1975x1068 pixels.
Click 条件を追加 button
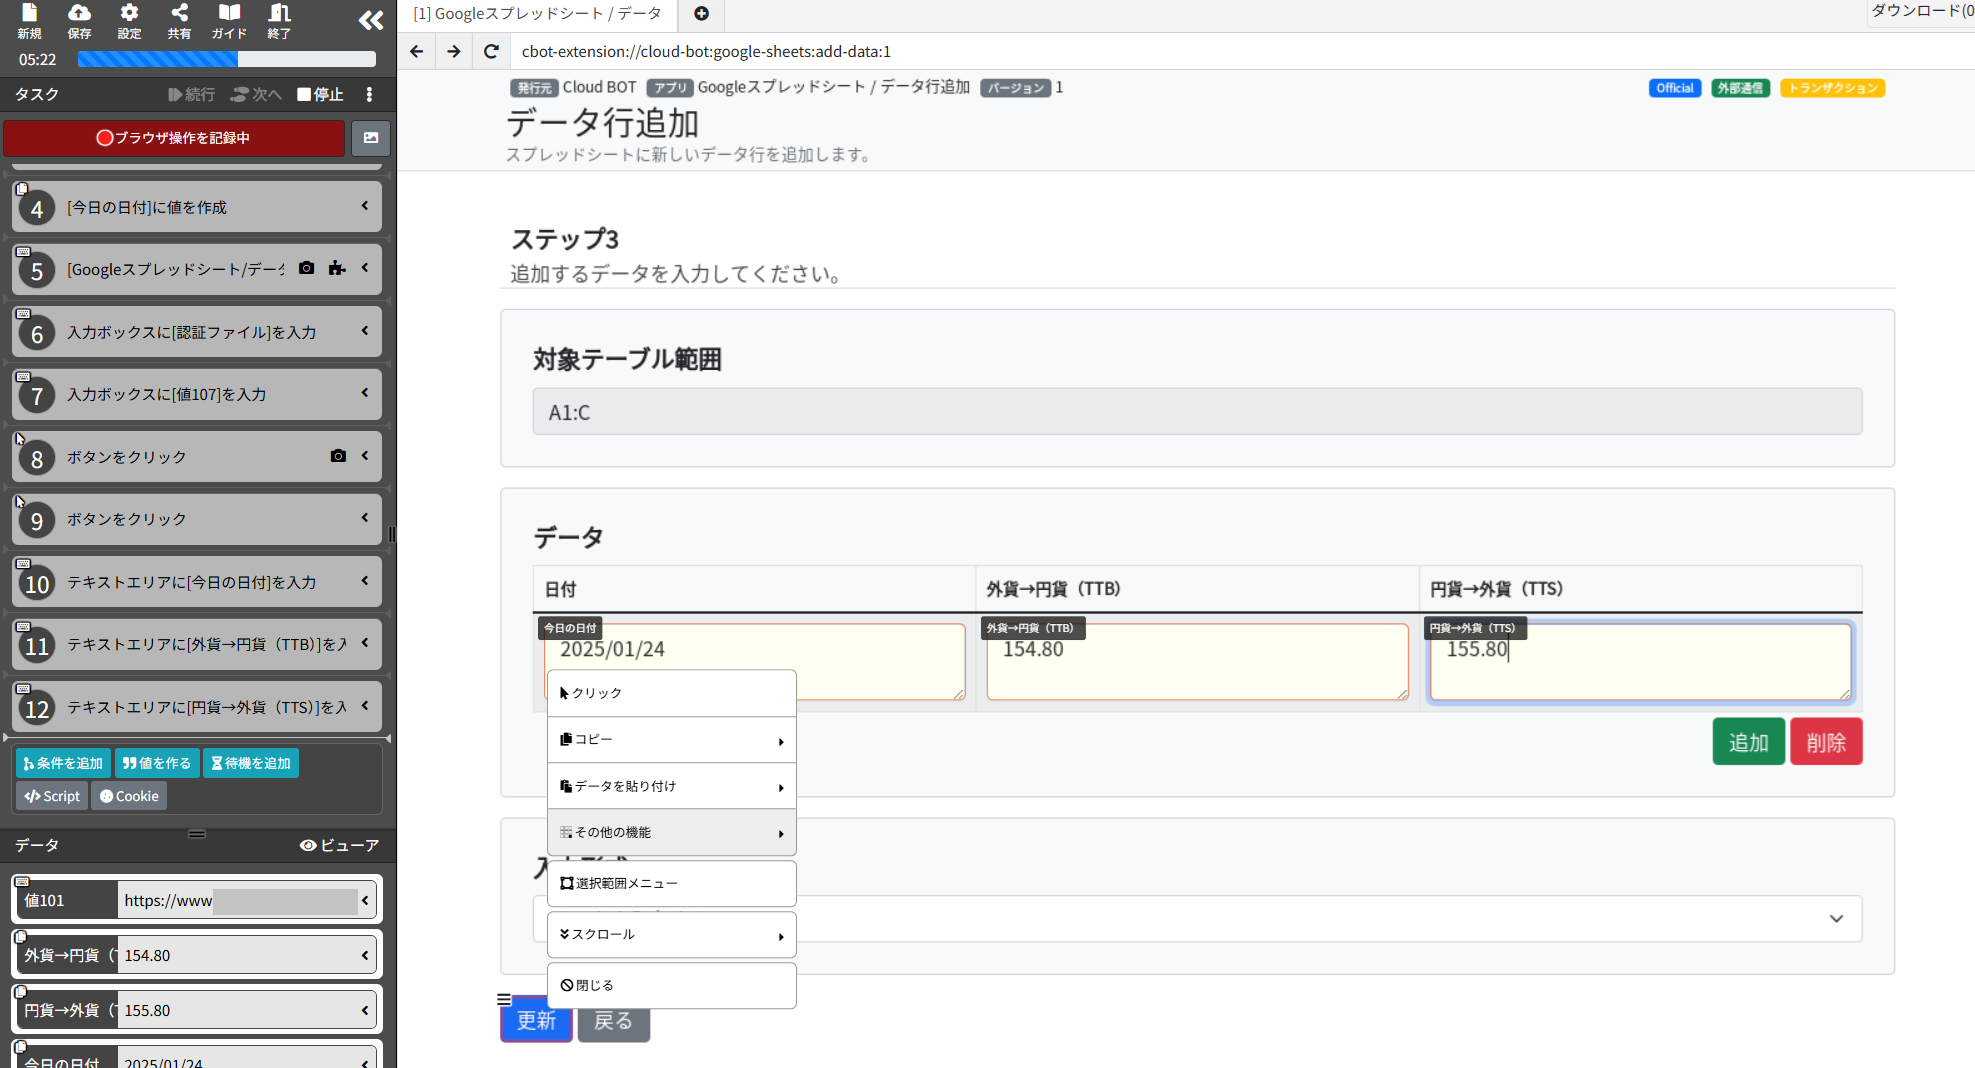point(63,763)
